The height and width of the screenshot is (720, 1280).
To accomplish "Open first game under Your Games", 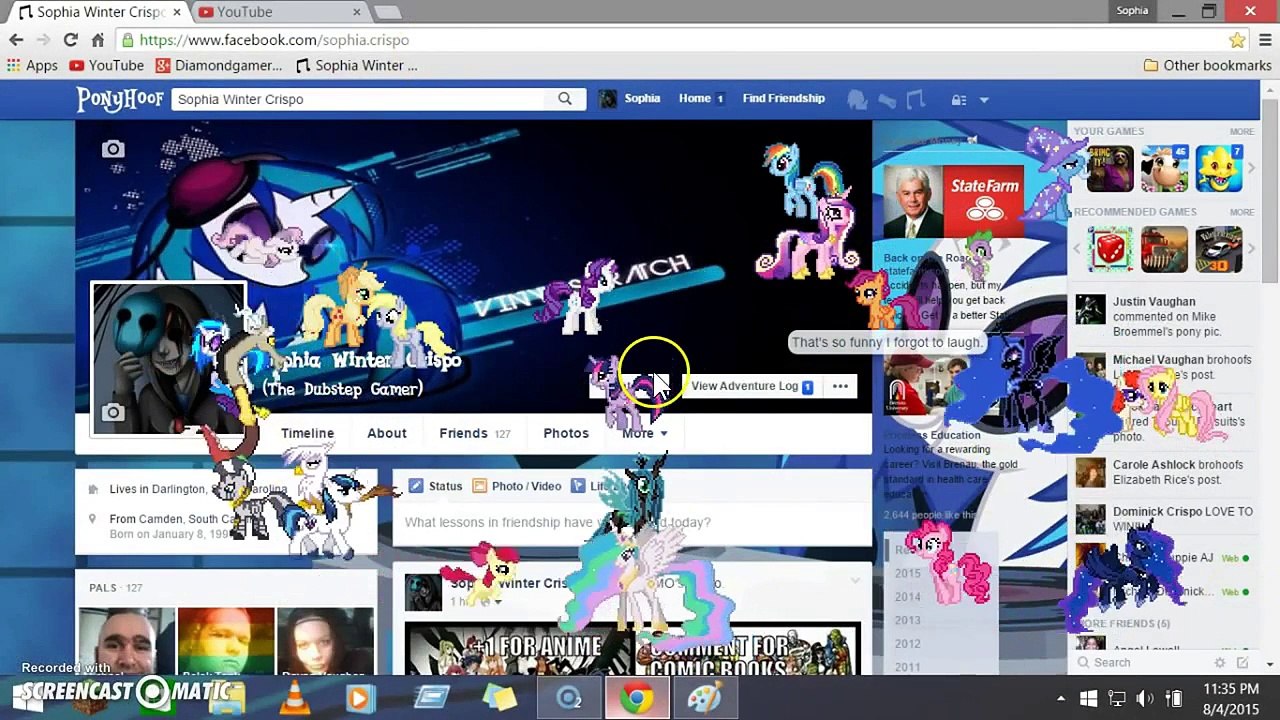I will click(x=1110, y=169).
